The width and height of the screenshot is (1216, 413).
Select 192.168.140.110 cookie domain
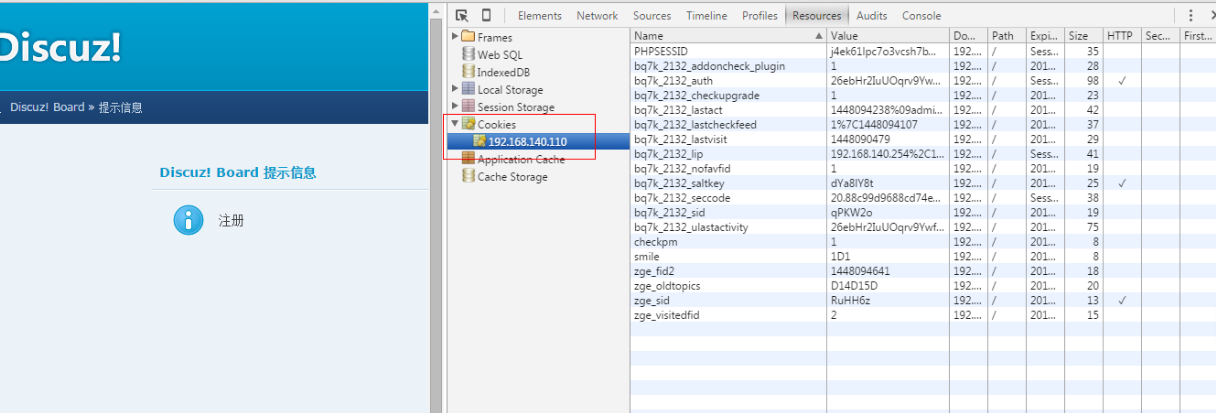click(527, 142)
